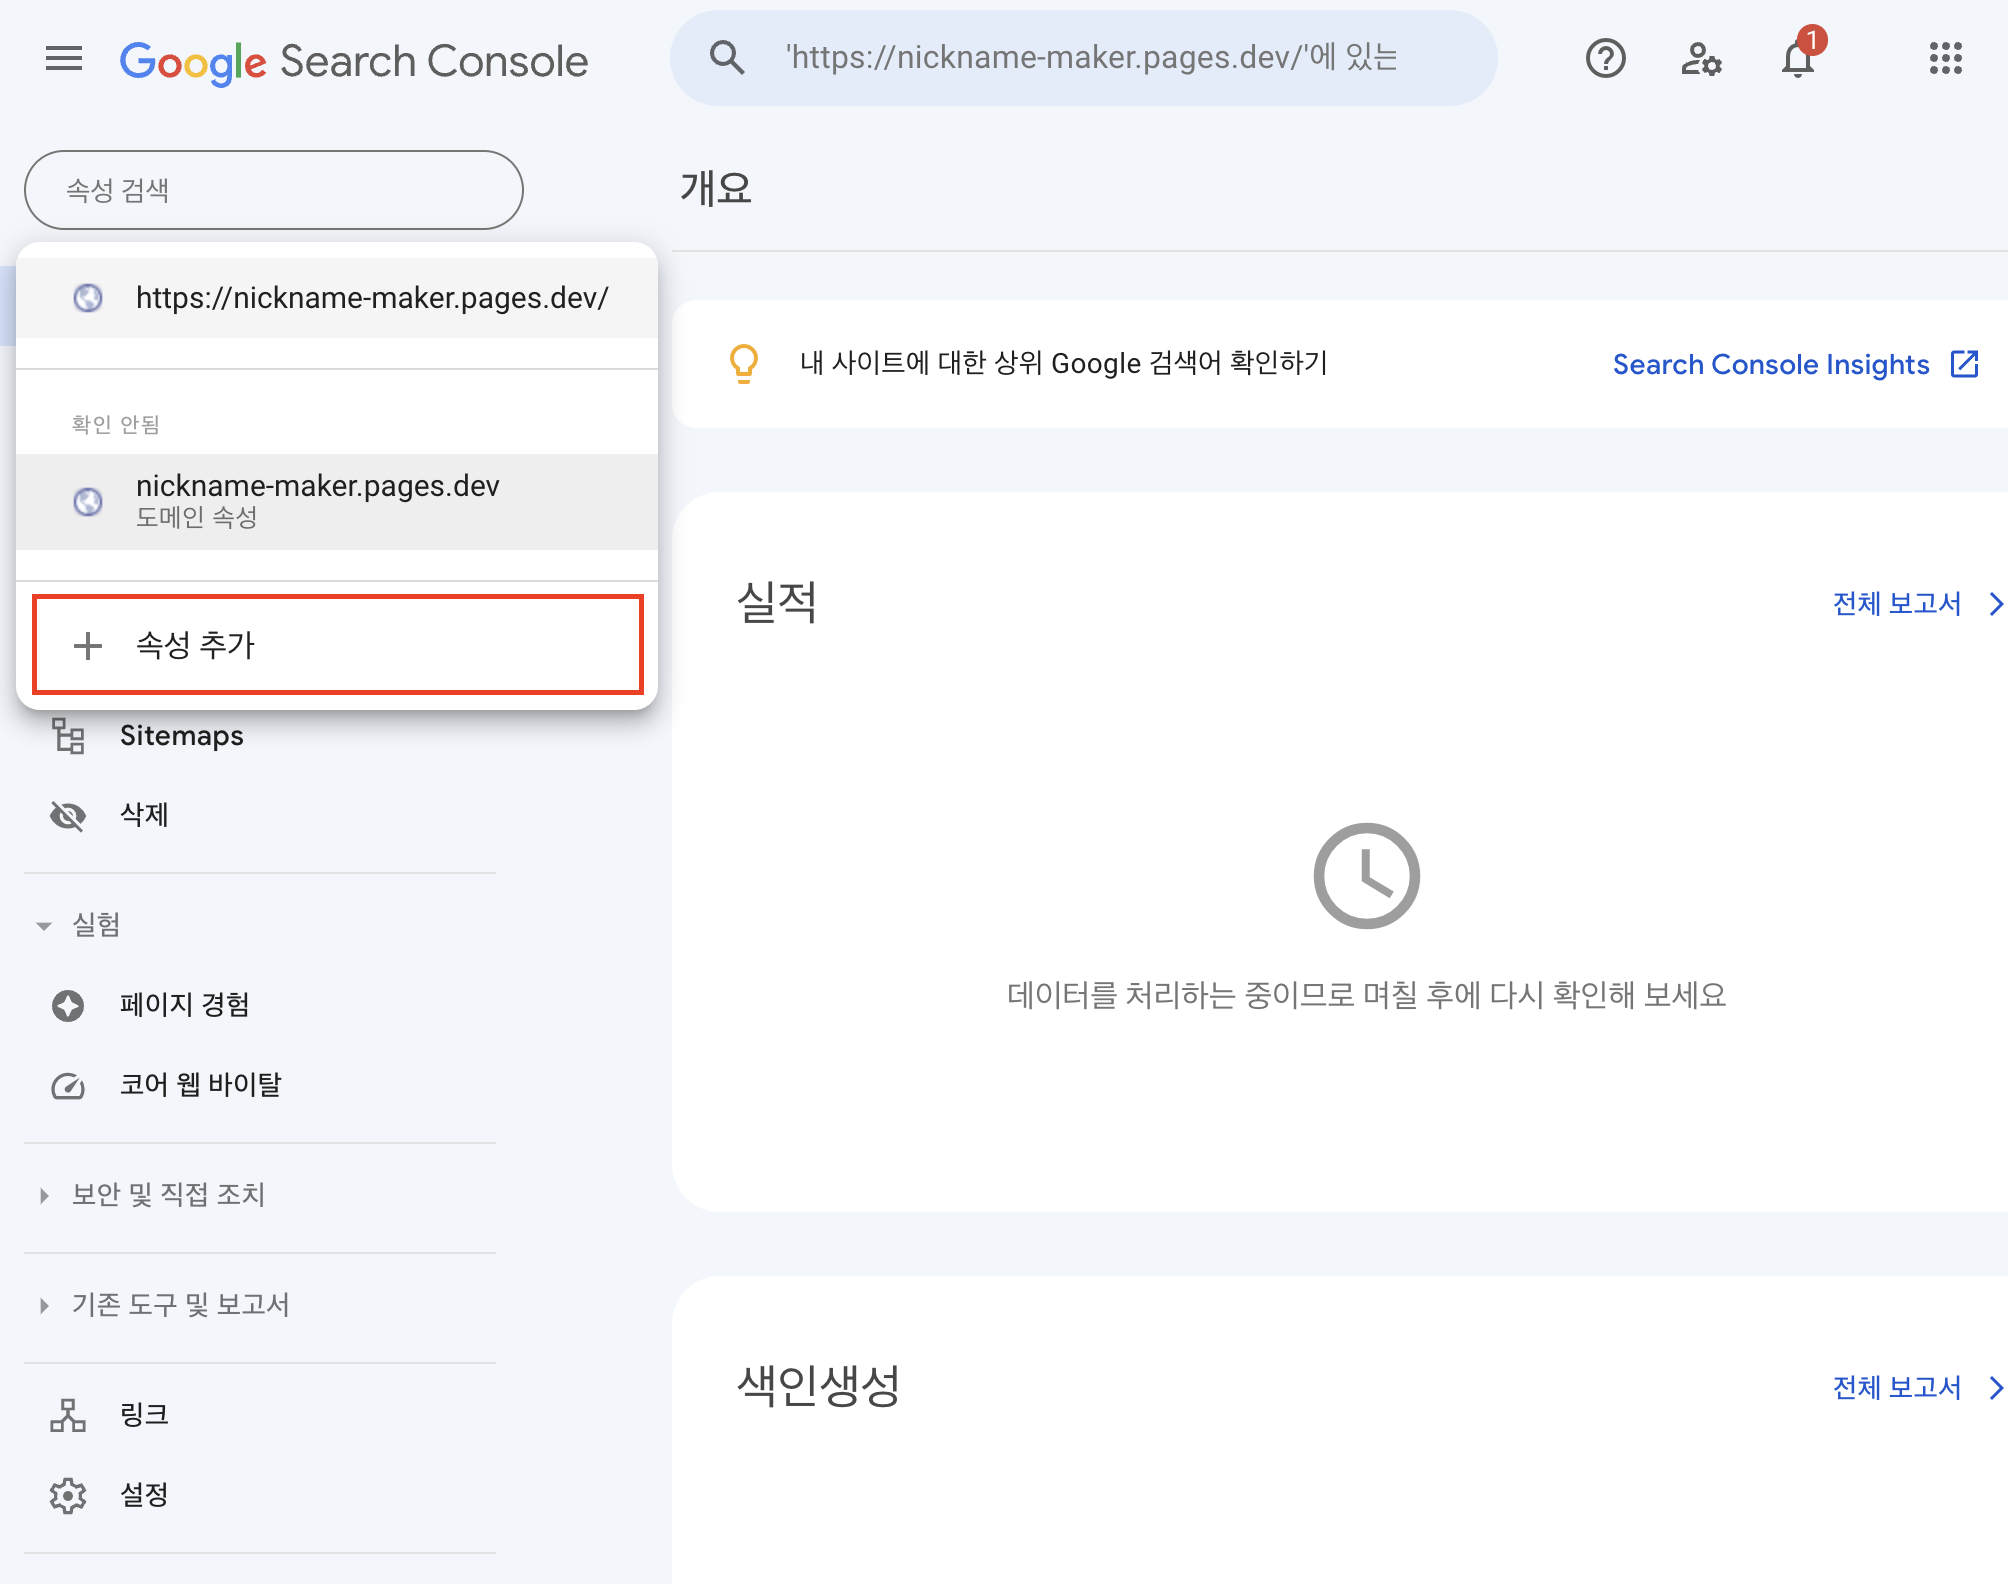
Task: Open Search Console Insights link
Action: (1794, 364)
